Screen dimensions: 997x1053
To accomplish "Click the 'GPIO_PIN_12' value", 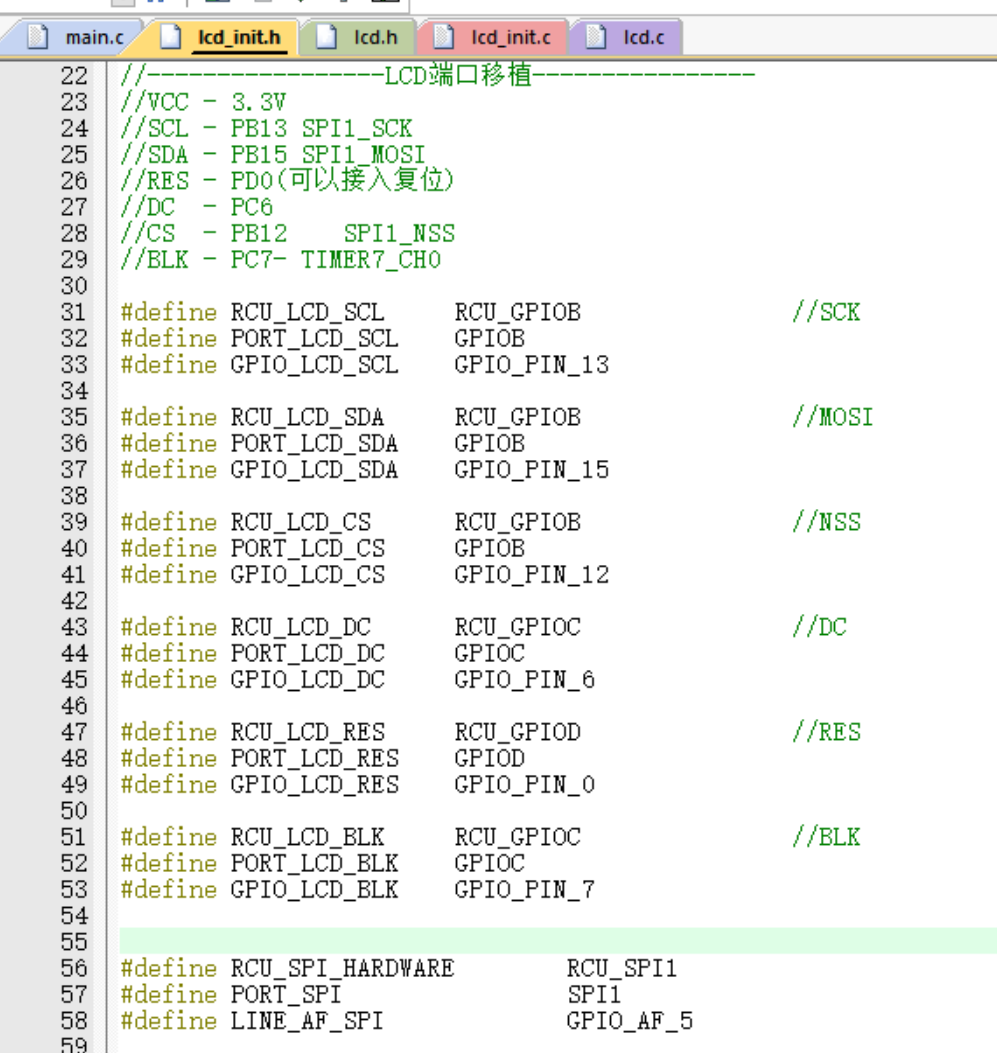I will click(531, 575).
